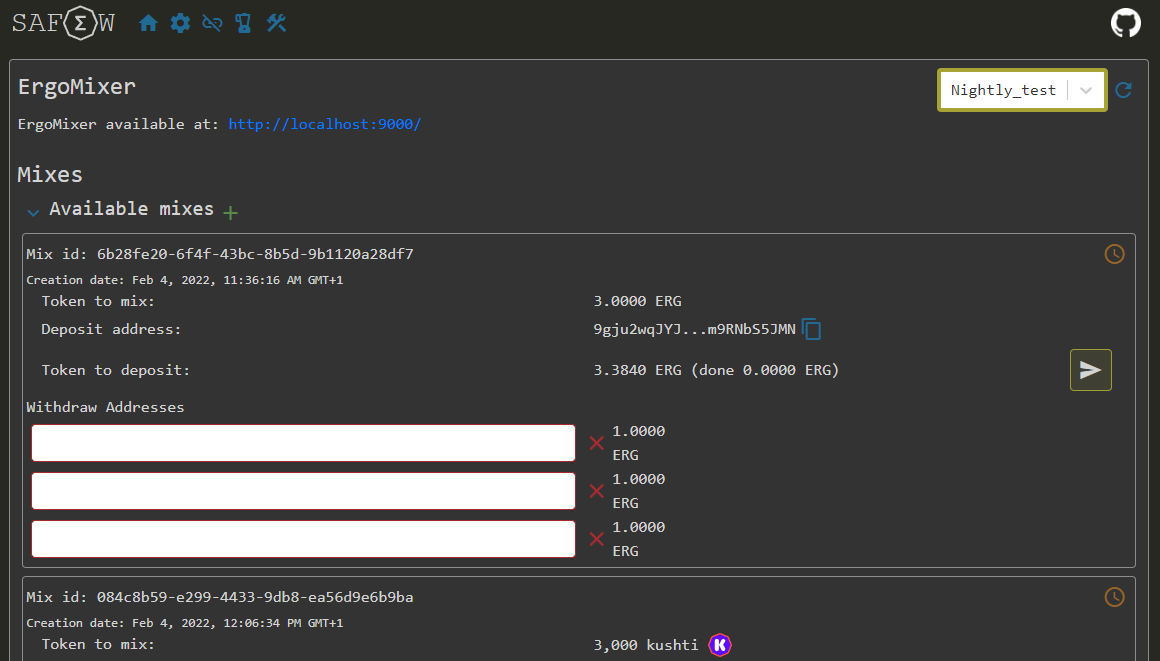Open Nightly_test wallet dropdown
This screenshot has width=1160, height=661.
pyautogui.click(x=1022, y=90)
